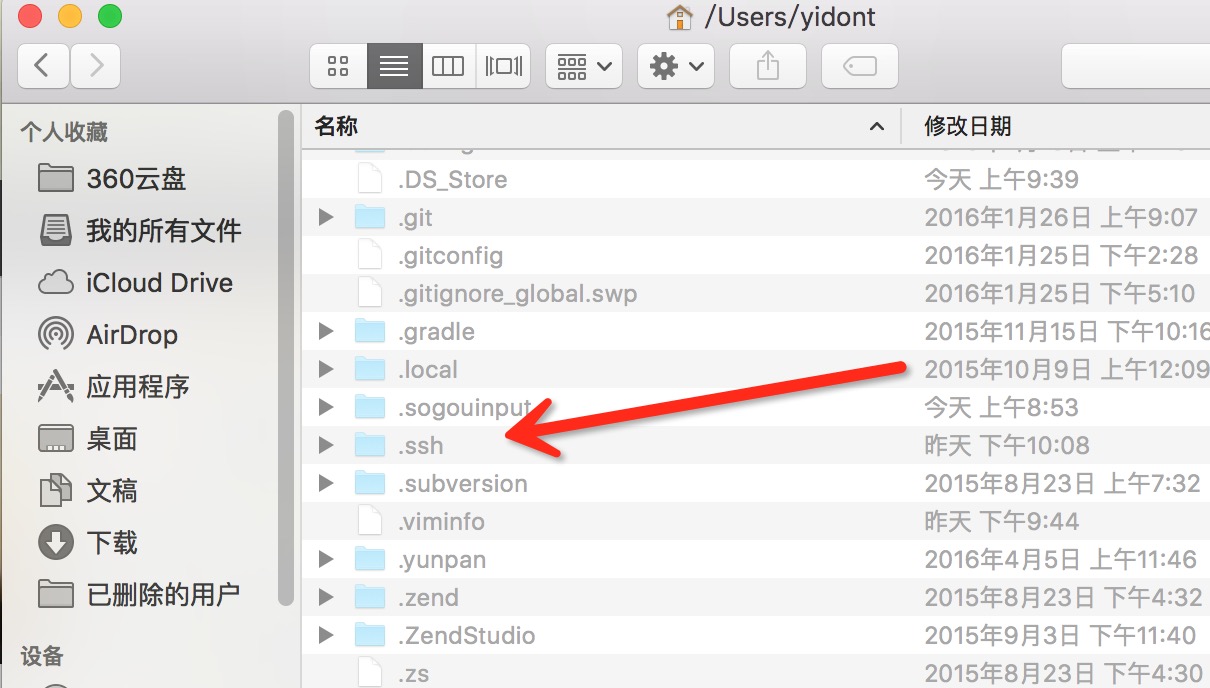Switch to column view

point(448,66)
